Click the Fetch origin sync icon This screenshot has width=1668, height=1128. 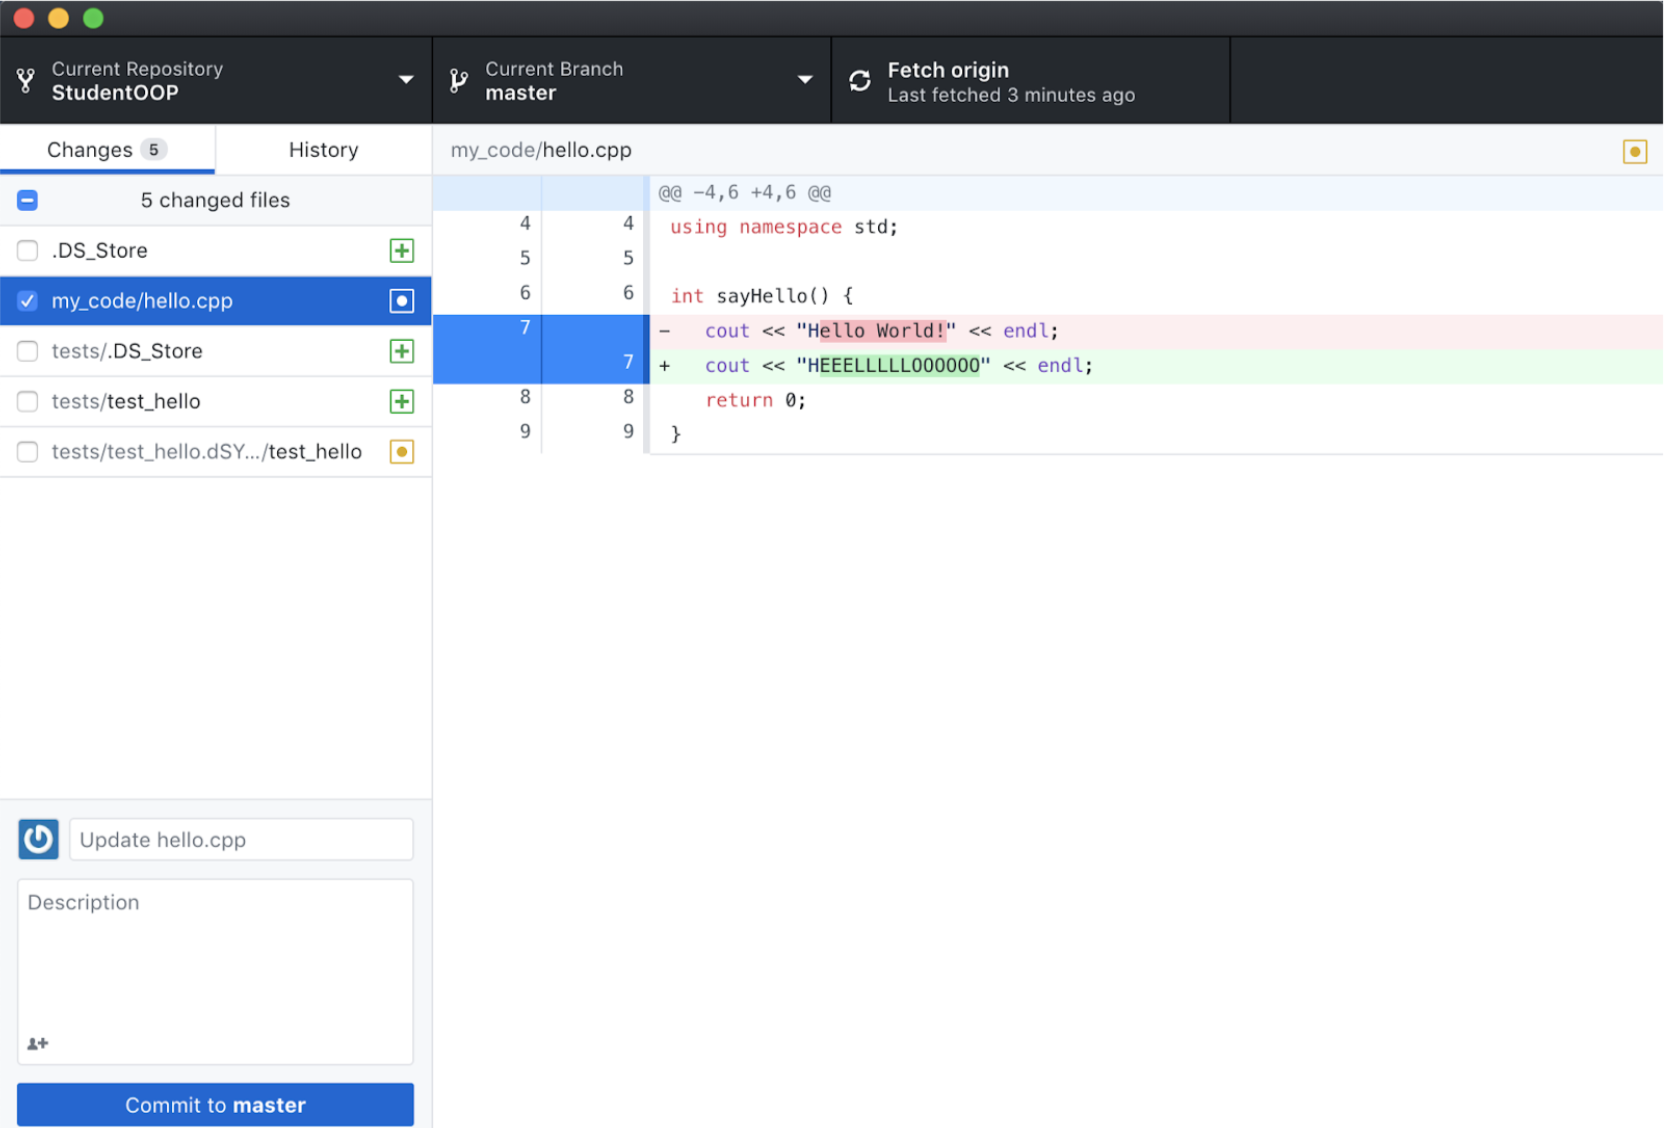pyautogui.click(x=860, y=80)
